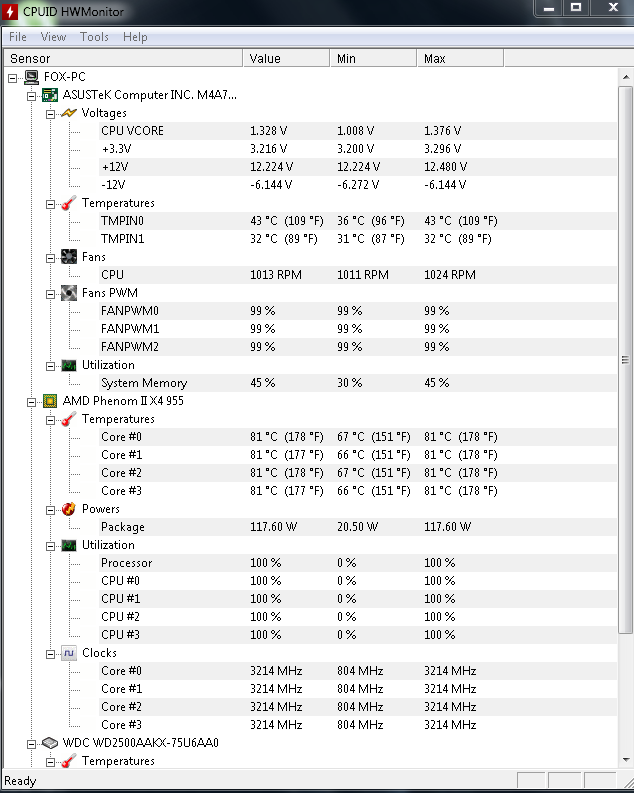Click the Powers flame icon
This screenshot has height=793, width=634.
tap(69, 509)
